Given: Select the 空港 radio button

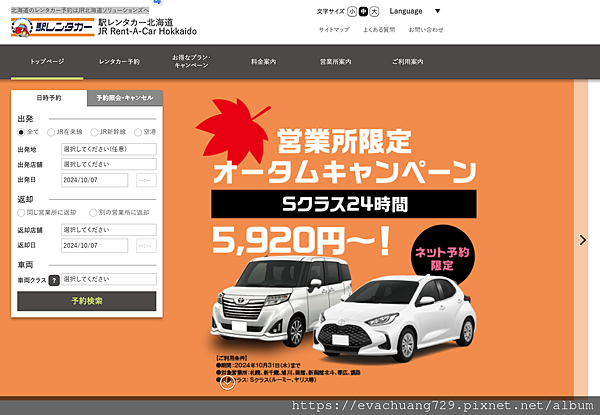Looking at the screenshot, I should (137, 132).
